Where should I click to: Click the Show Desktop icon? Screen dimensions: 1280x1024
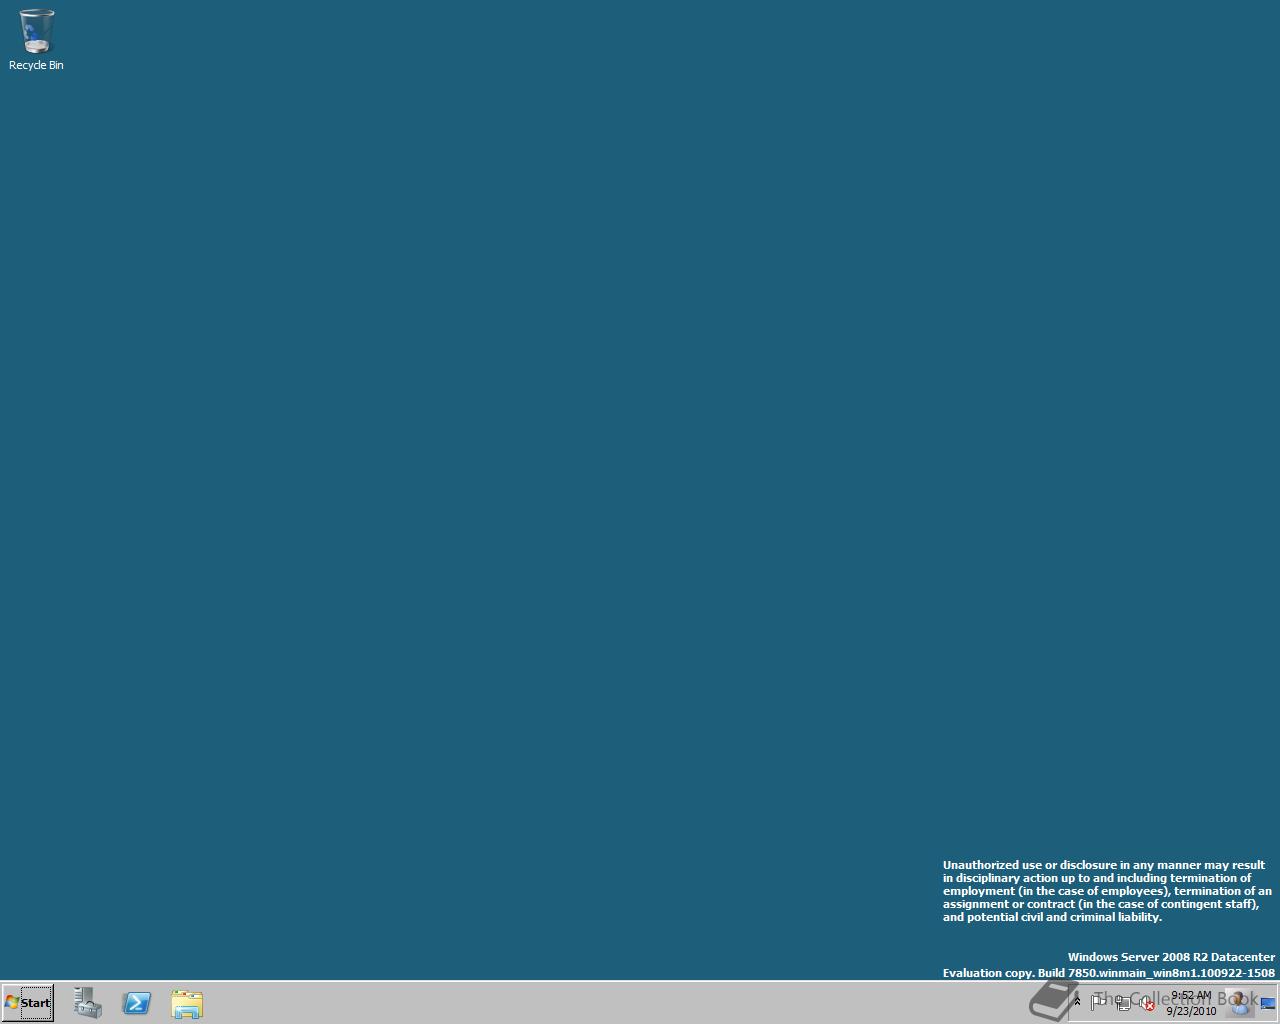coord(1268,1003)
